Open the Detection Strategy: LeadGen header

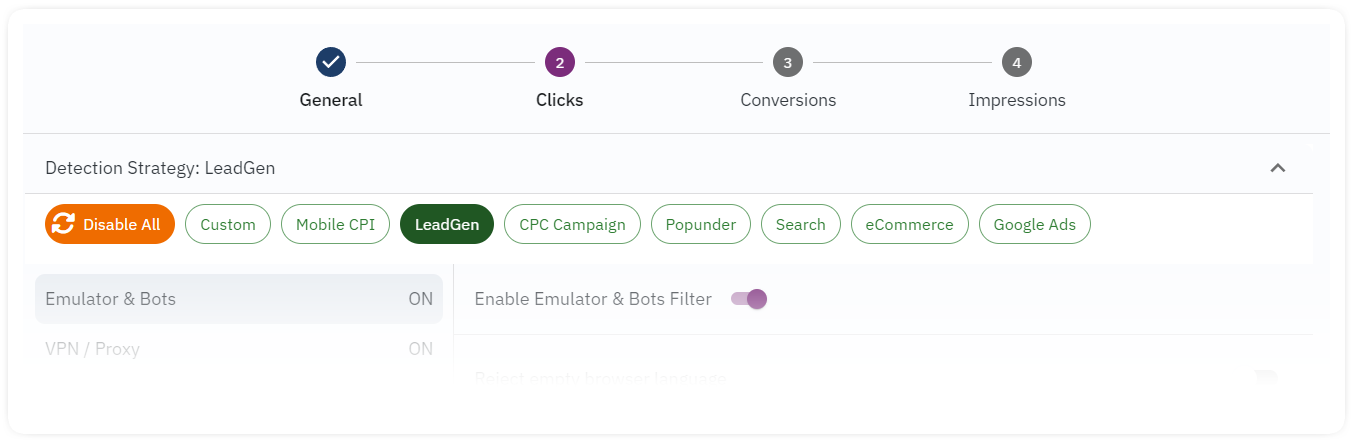click(668, 168)
